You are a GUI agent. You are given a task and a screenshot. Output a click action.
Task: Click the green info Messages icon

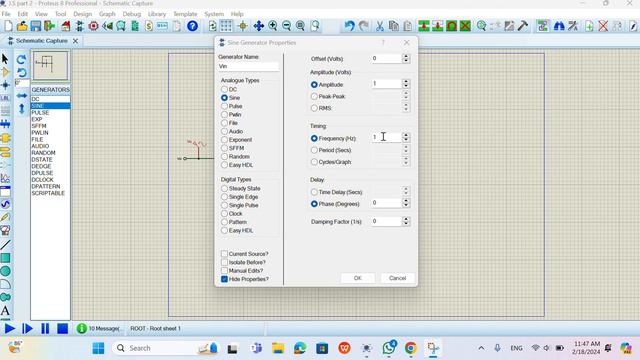pos(82,328)
